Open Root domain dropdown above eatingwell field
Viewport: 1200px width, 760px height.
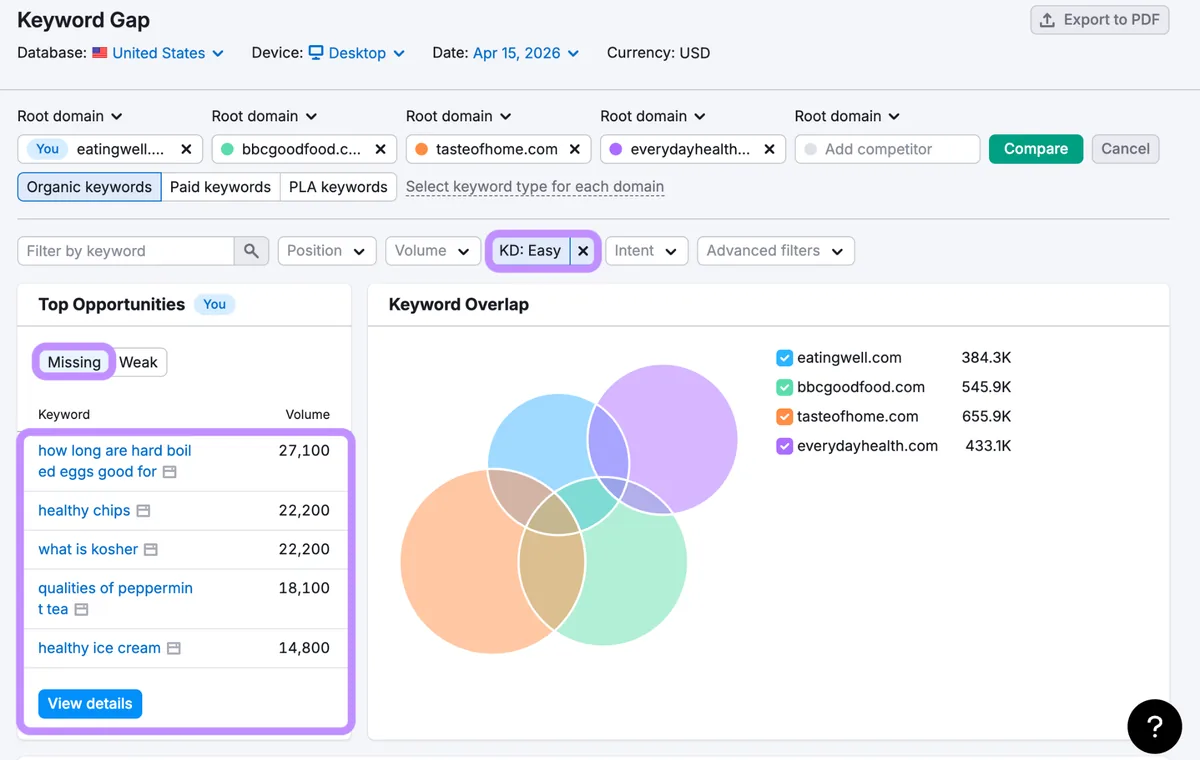pyautogui.click(x=70, y=116)
